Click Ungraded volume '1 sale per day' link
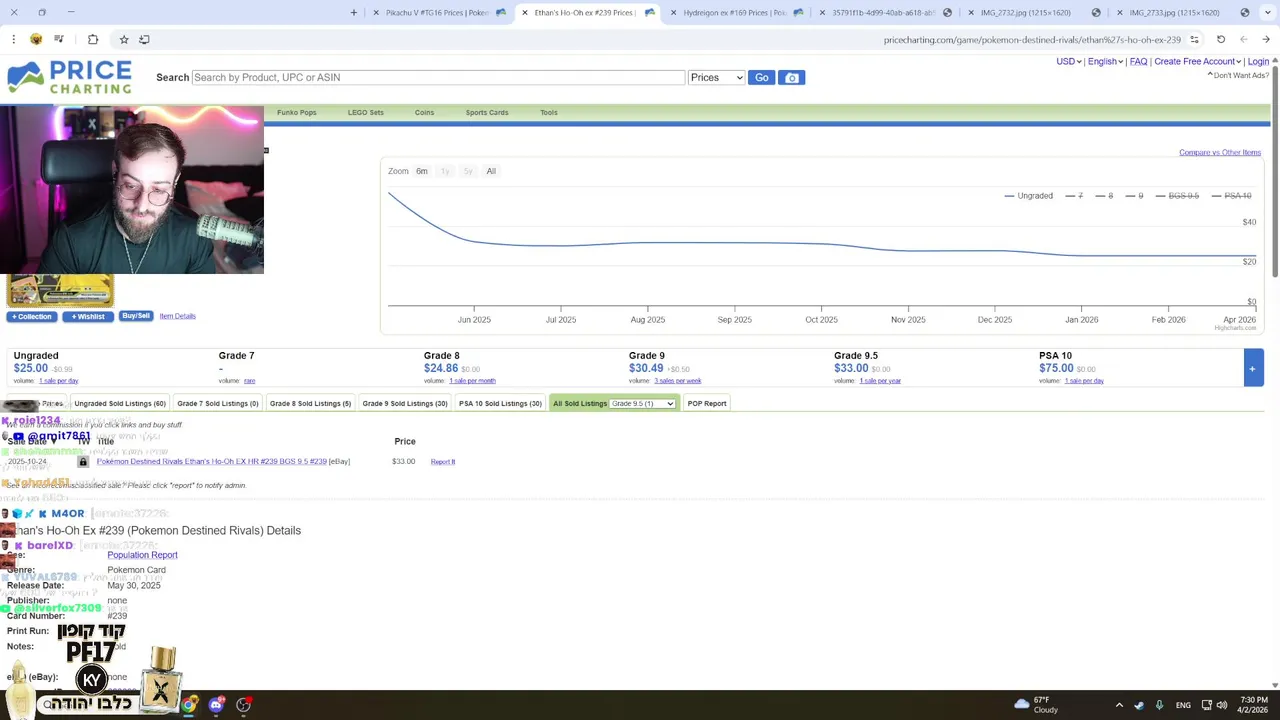The width and height of the screenshot is (1280, 720). (x=58, y=381)
